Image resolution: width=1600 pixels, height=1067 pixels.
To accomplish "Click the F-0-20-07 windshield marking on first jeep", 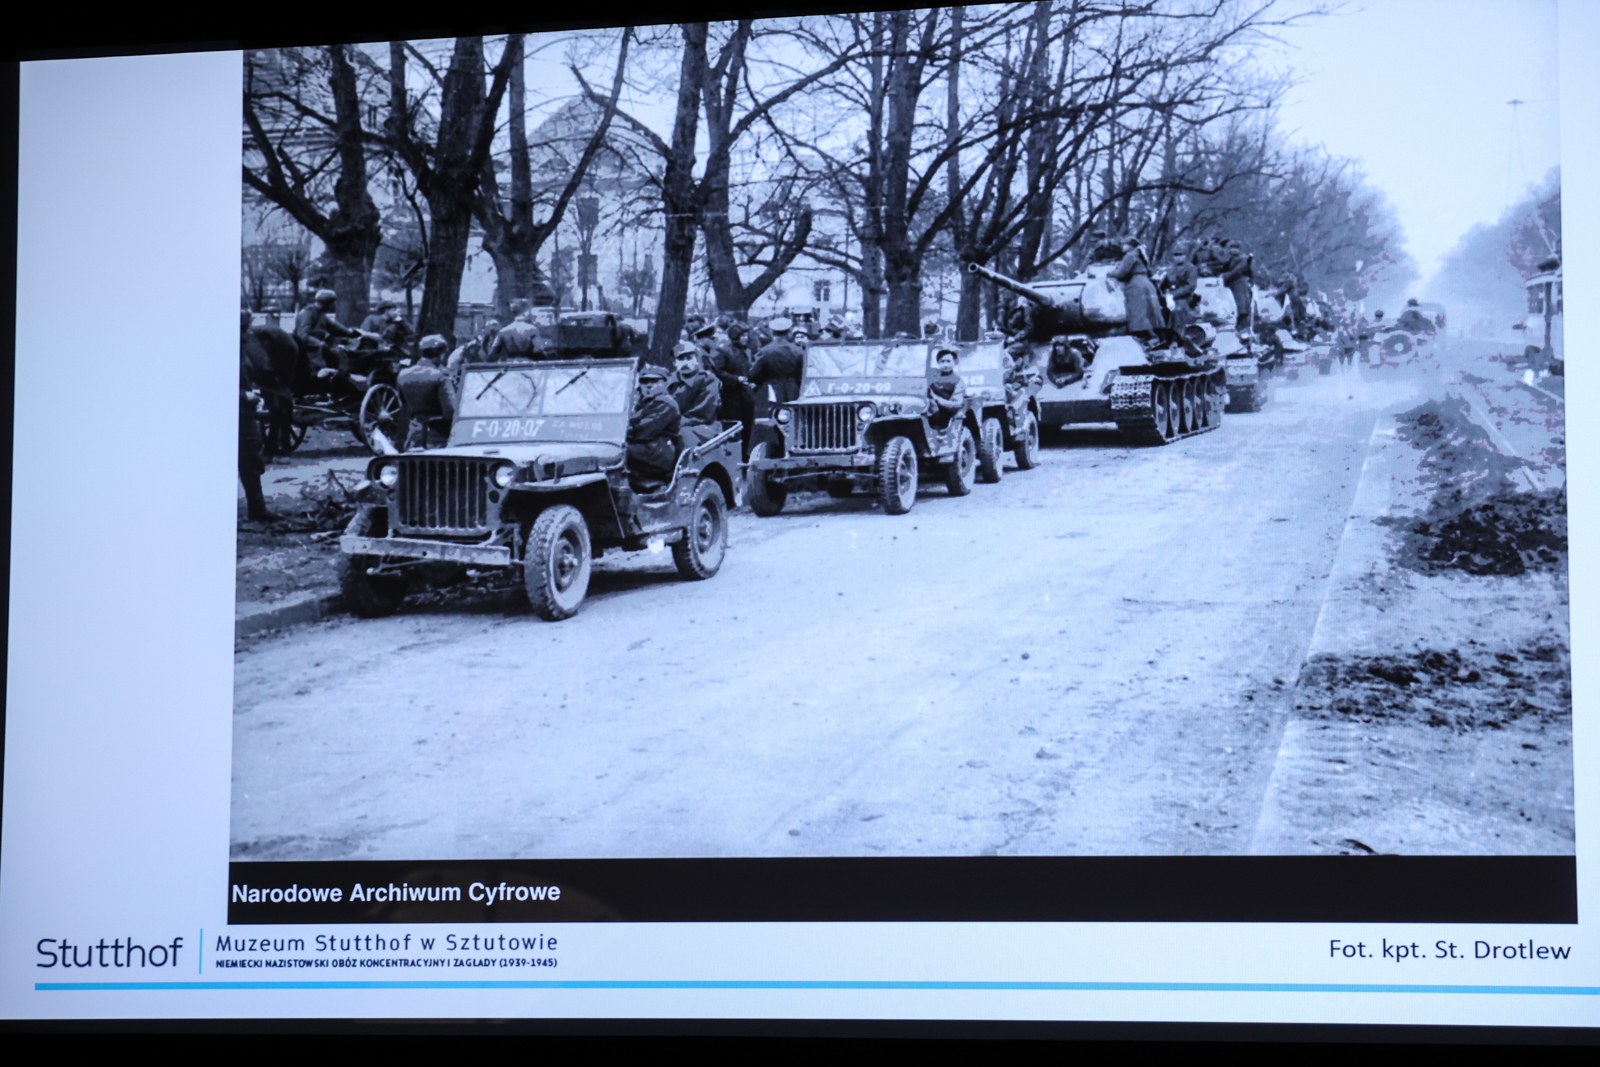I will [x=509, y=429].
